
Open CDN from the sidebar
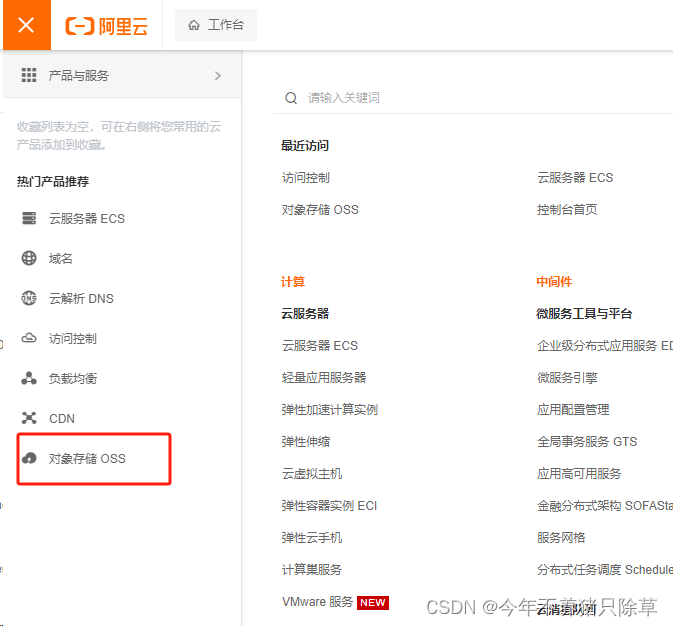click(62, 418)
